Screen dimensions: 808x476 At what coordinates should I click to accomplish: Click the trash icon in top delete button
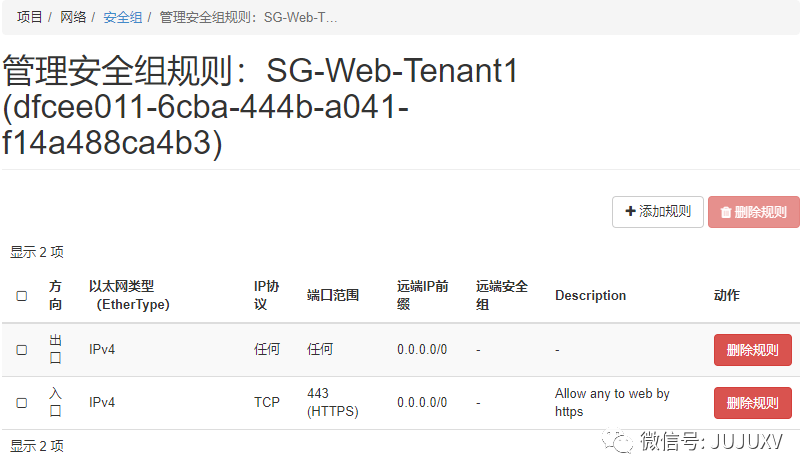coord(726,212)
